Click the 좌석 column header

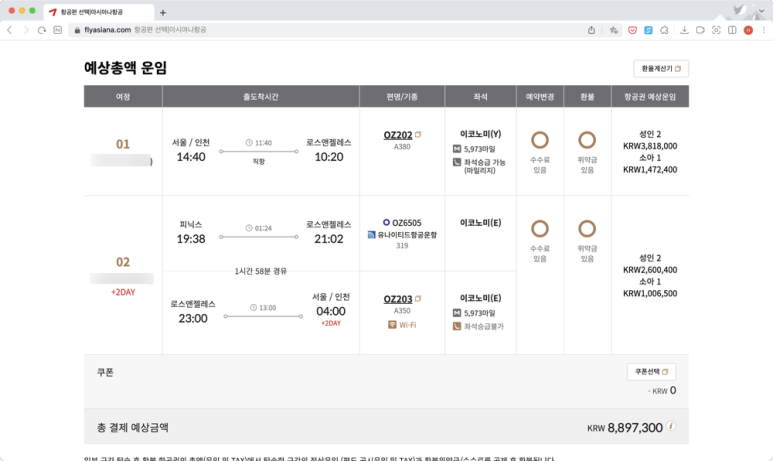[x=481, y=97]
